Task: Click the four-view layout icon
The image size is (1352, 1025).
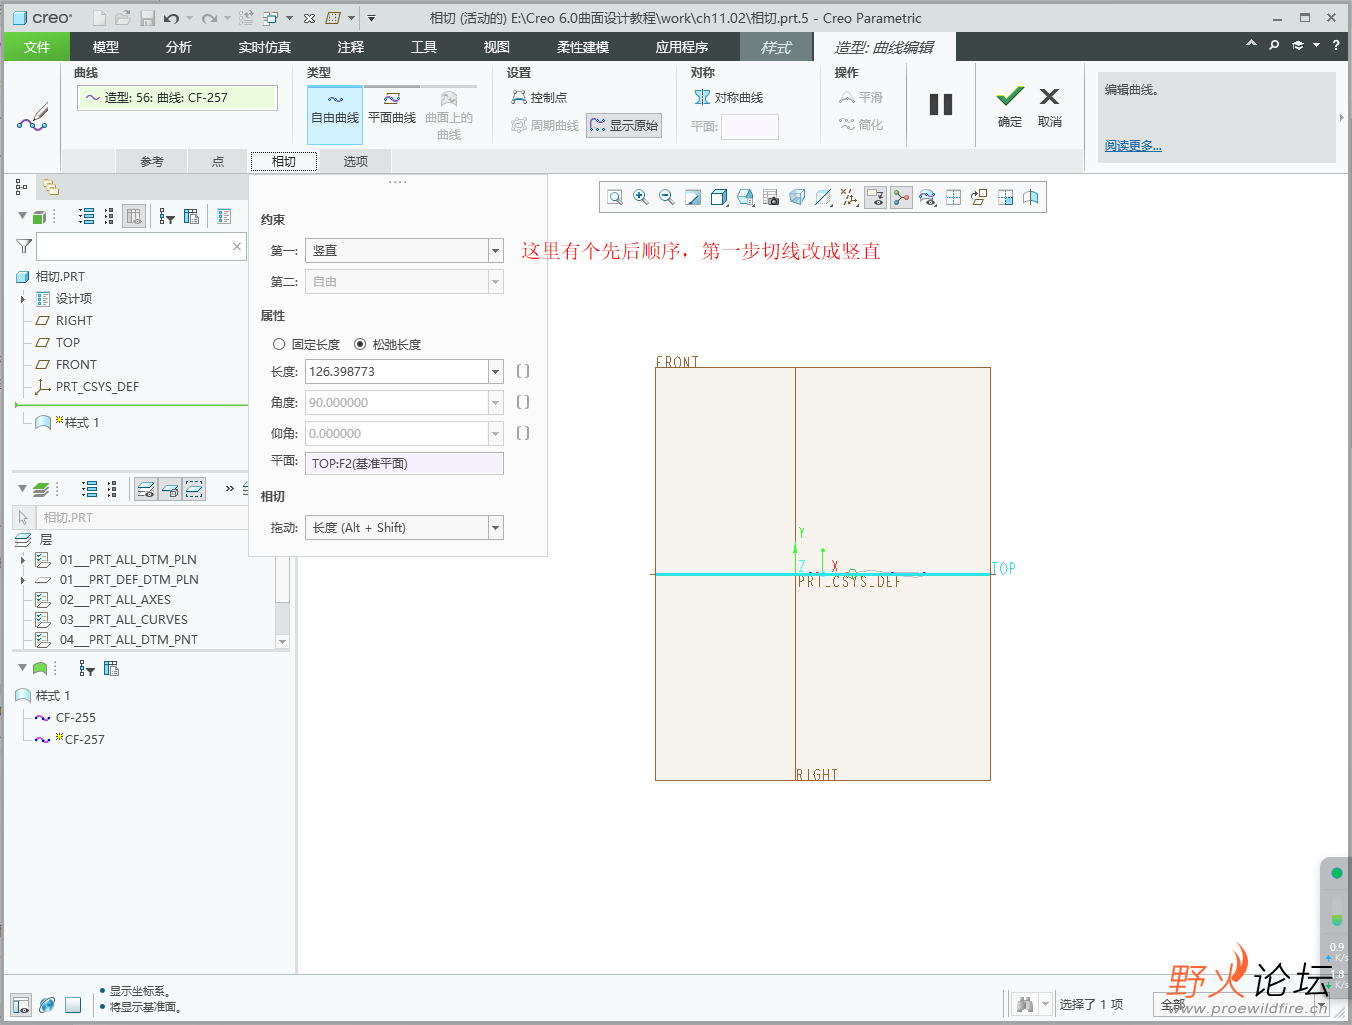Action: tap(953, 198)
